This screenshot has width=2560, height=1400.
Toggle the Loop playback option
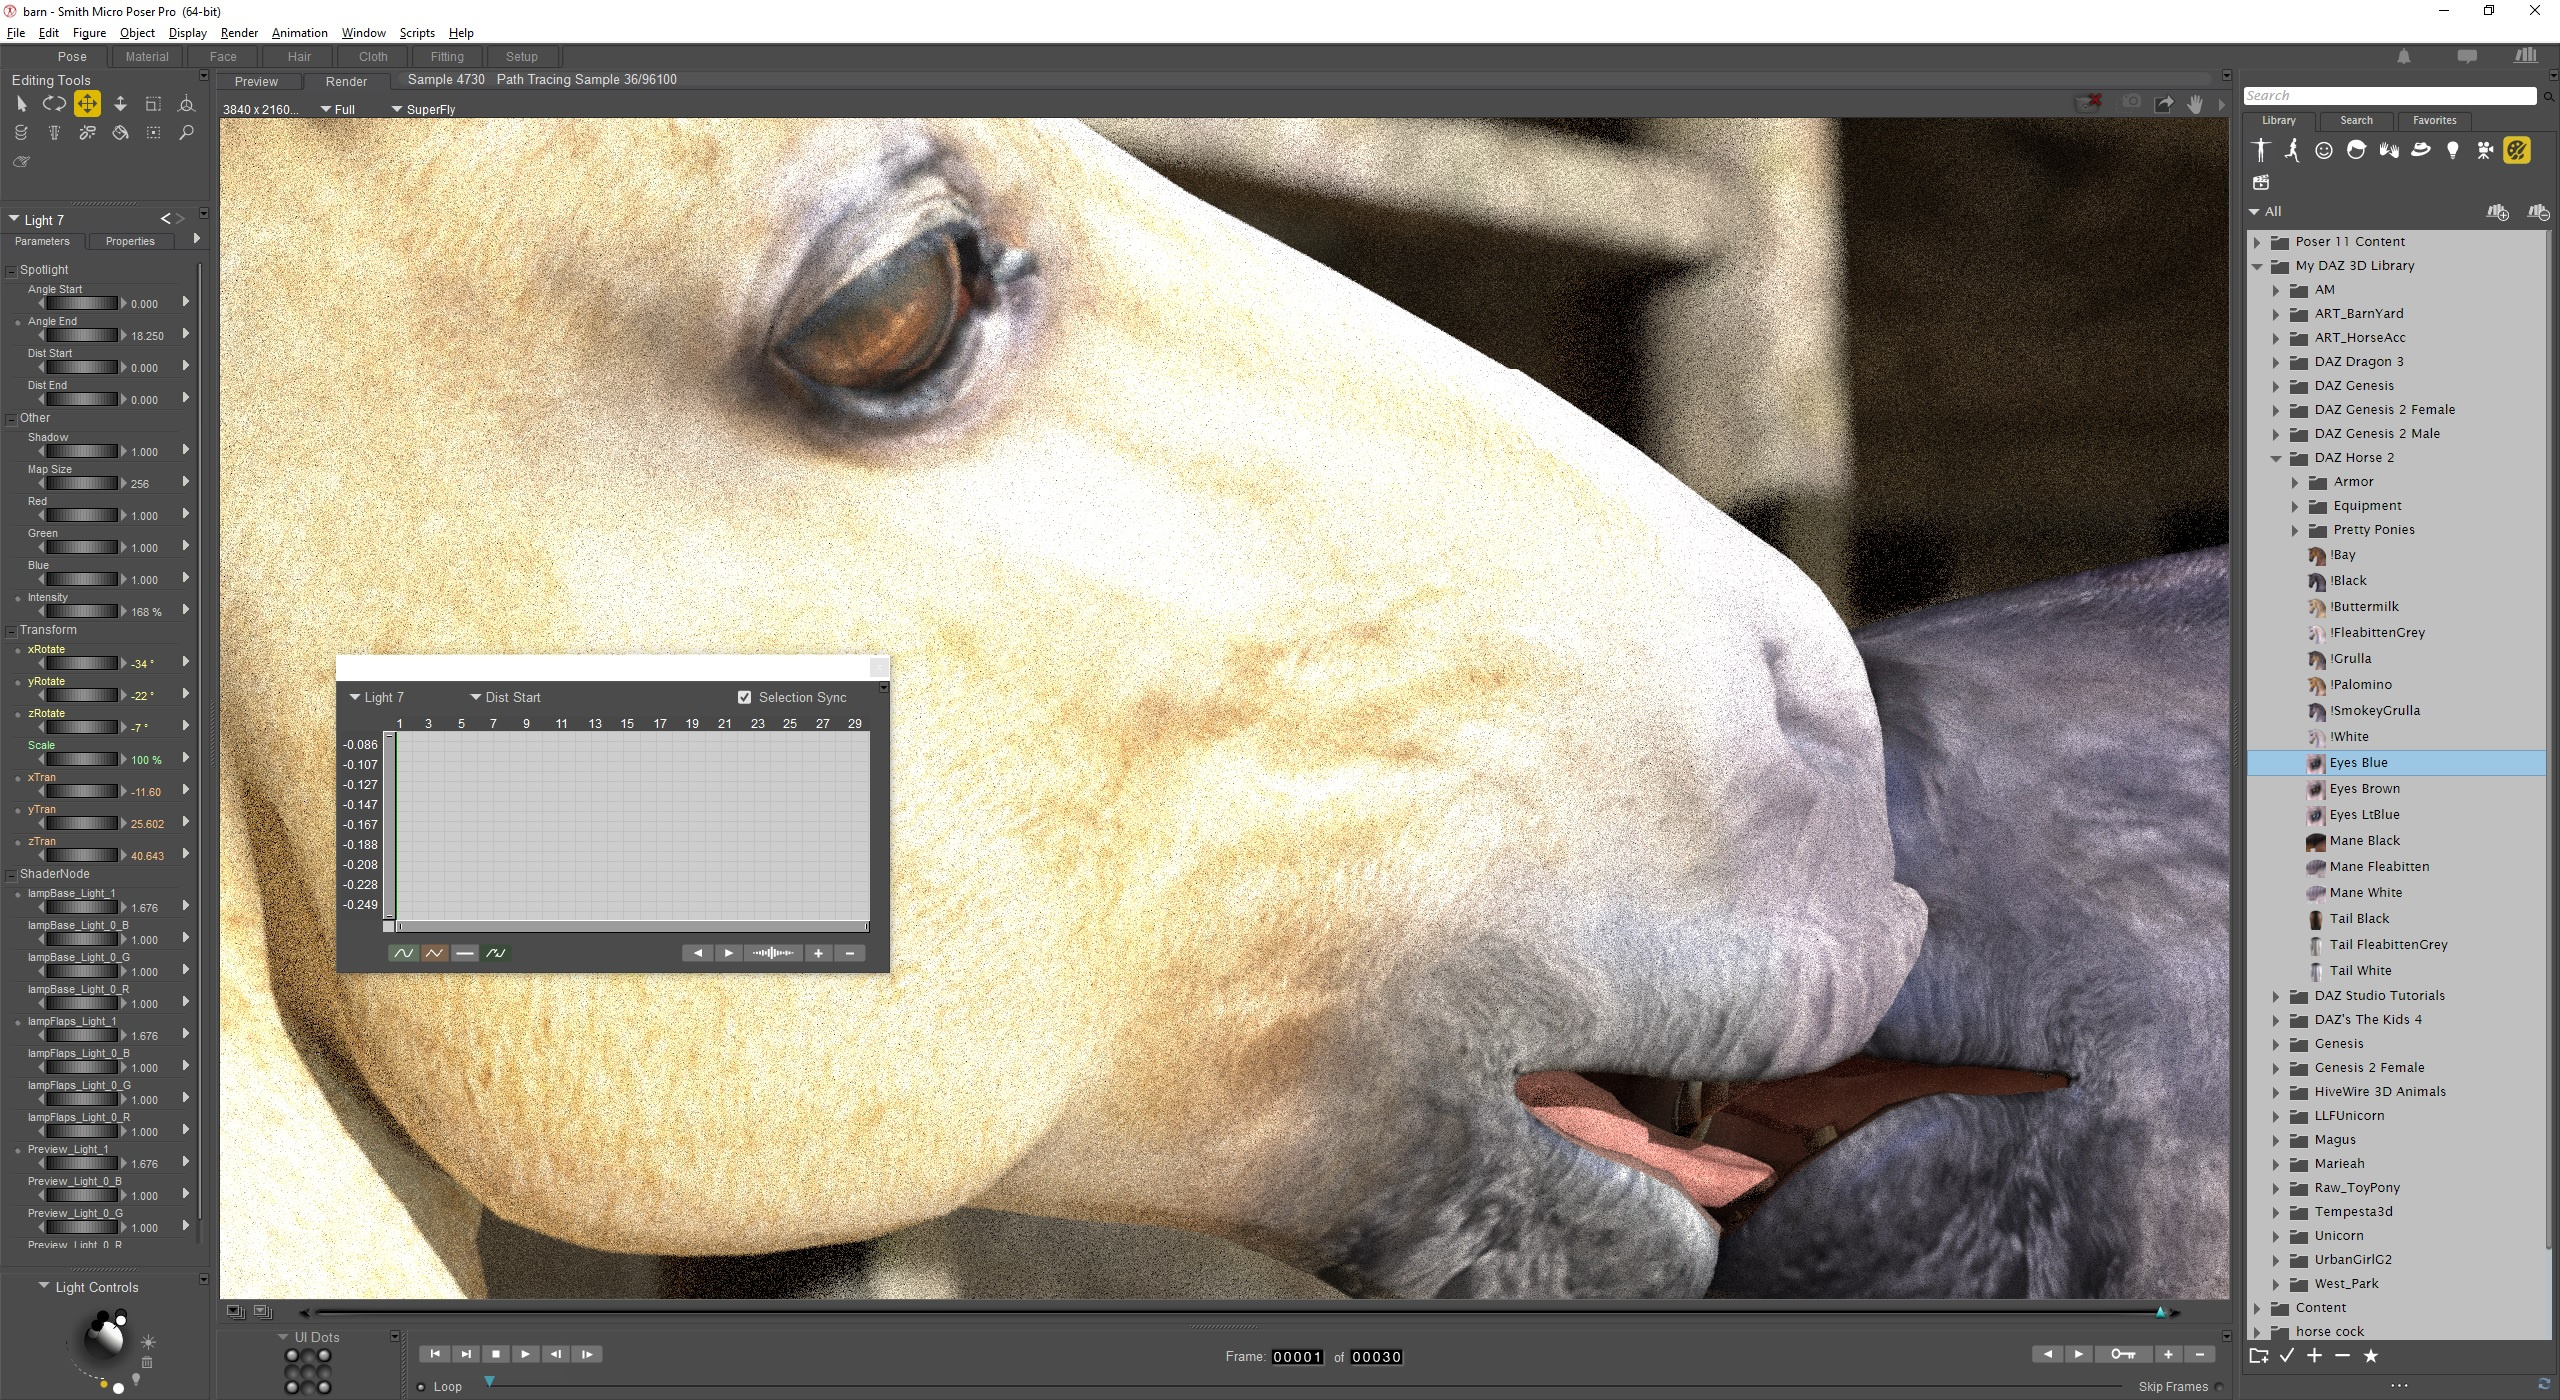pyautogui.click(x=421, y=1387)
